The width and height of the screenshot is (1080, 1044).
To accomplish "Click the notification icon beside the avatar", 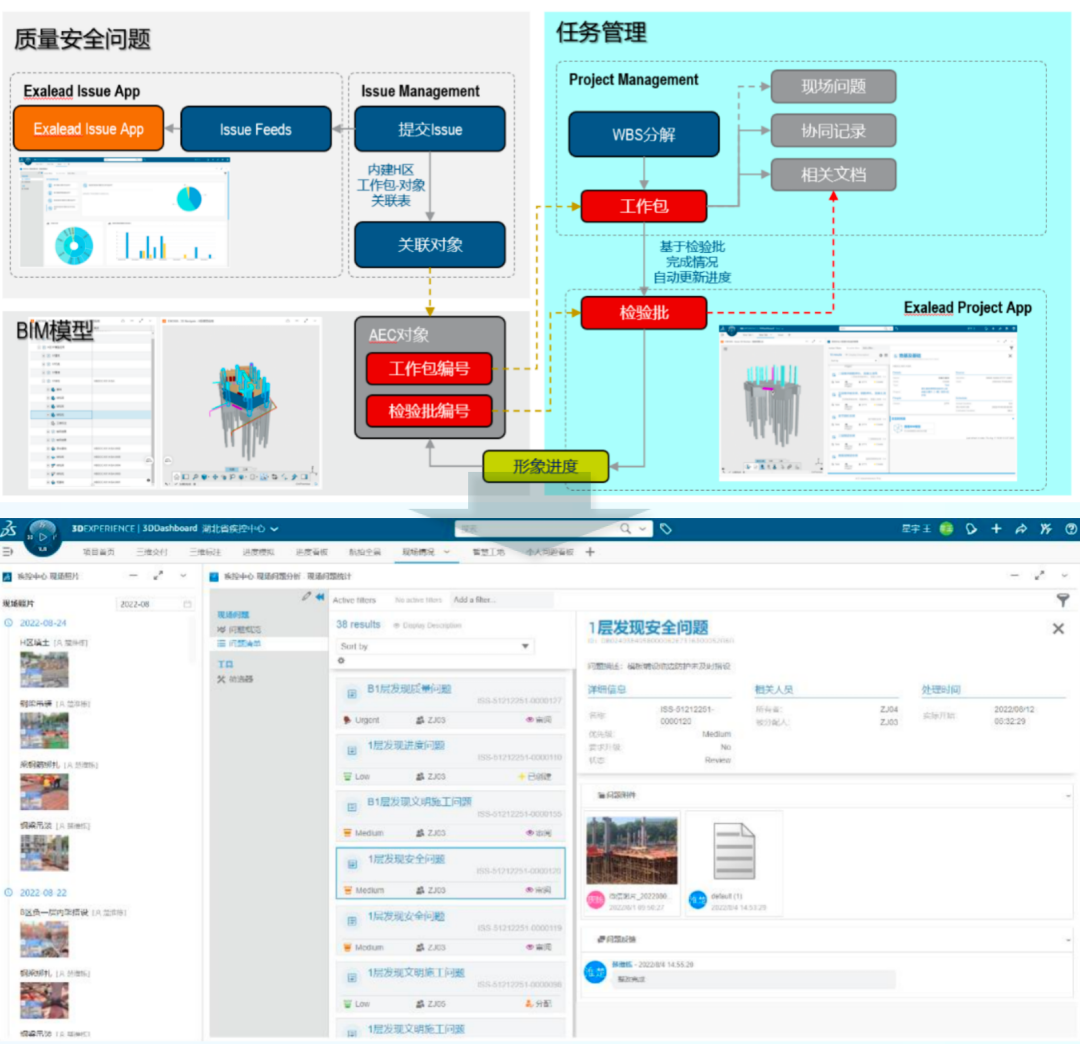I will tap(971, 529).
